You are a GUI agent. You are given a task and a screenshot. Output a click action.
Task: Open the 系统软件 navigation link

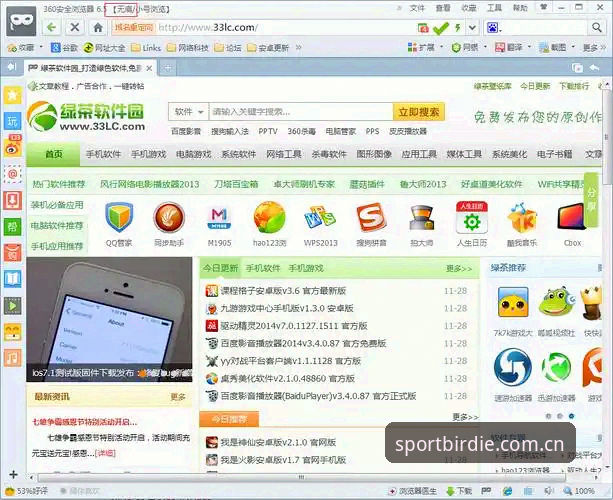coord(238,154)
